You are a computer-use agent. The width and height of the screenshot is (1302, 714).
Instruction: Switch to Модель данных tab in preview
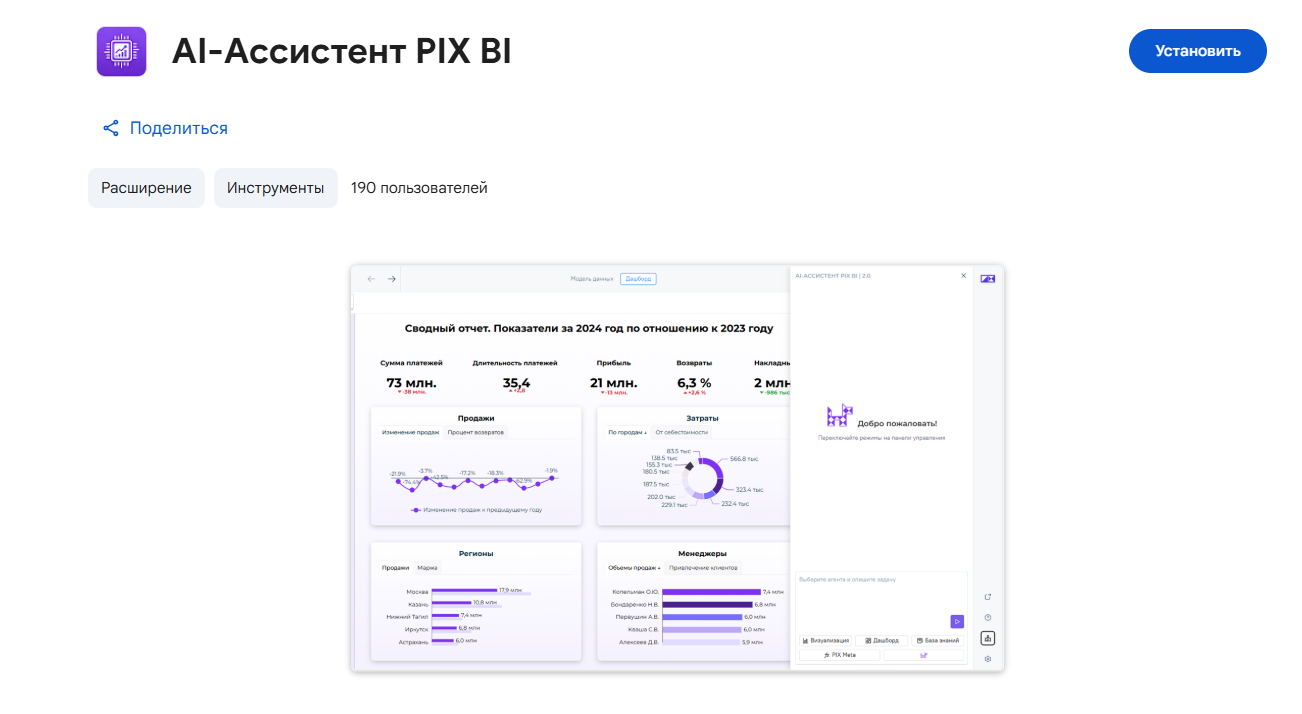591,279
